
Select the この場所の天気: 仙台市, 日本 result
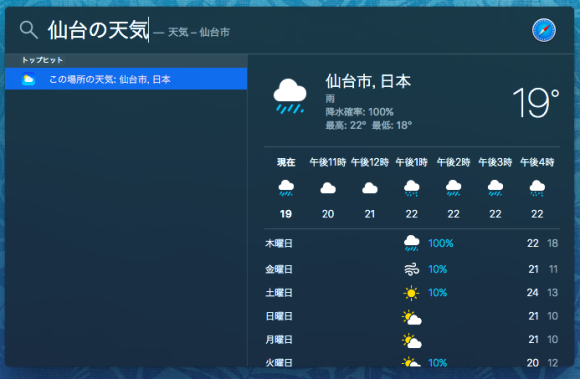126,79
